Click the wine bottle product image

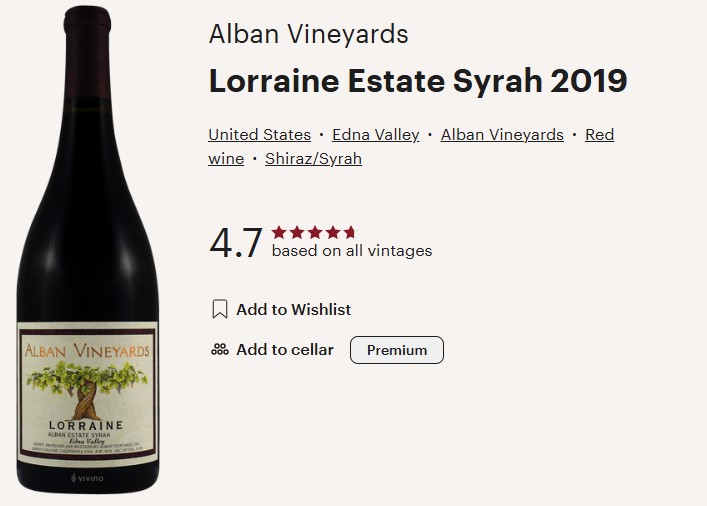pyautogui.click(x=88, y=250)
